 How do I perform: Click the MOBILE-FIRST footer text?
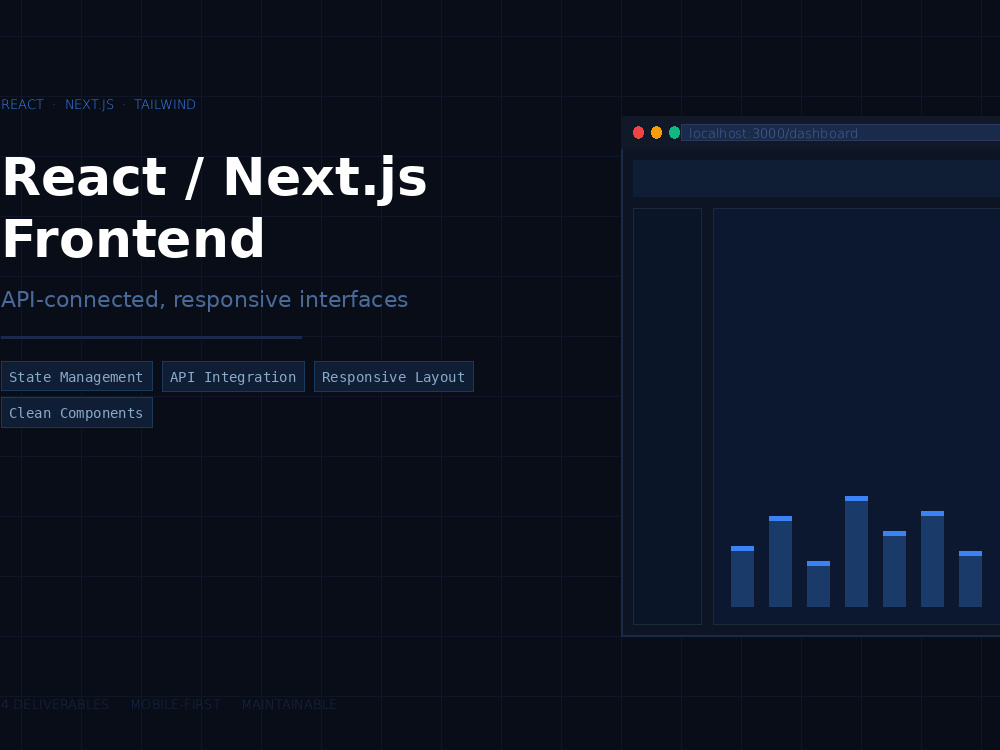click(x=176, y=704)
